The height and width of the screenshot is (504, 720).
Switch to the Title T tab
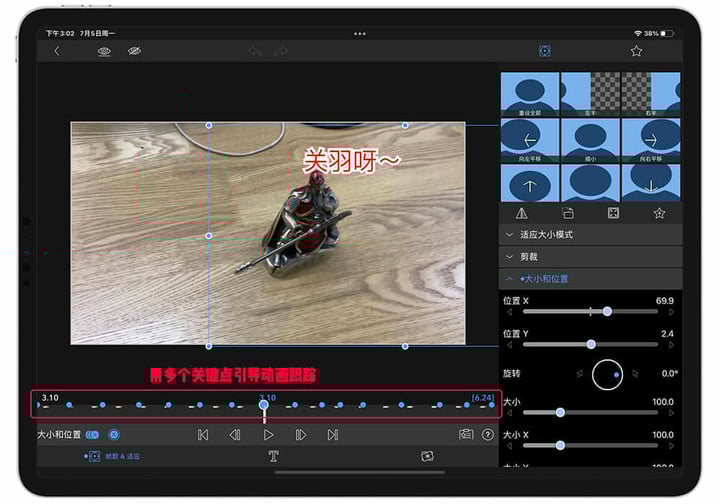pyautogui.click(x=273, y=456)
